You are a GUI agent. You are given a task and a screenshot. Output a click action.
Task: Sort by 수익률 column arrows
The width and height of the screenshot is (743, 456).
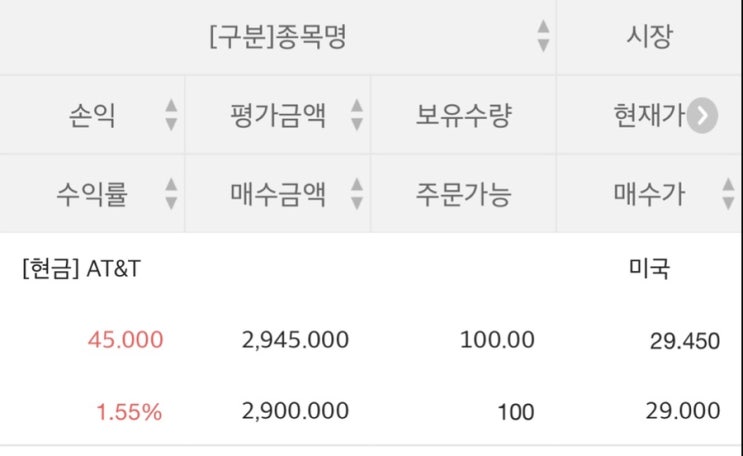tap(171, 193)
